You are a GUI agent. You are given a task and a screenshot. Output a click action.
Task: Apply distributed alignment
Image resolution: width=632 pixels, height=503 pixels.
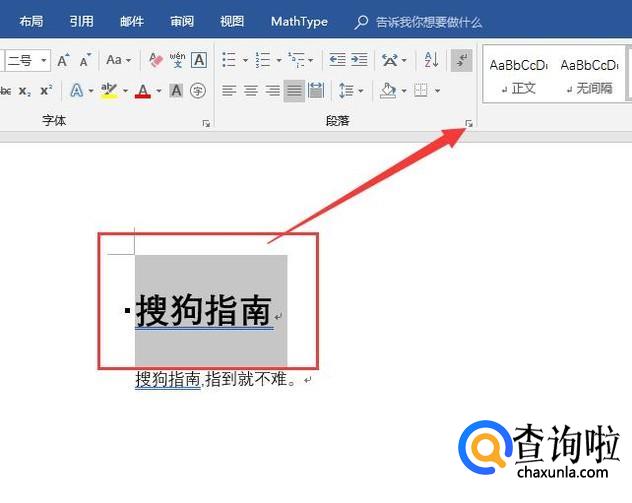pyautogui.click(x=316, y=91)
